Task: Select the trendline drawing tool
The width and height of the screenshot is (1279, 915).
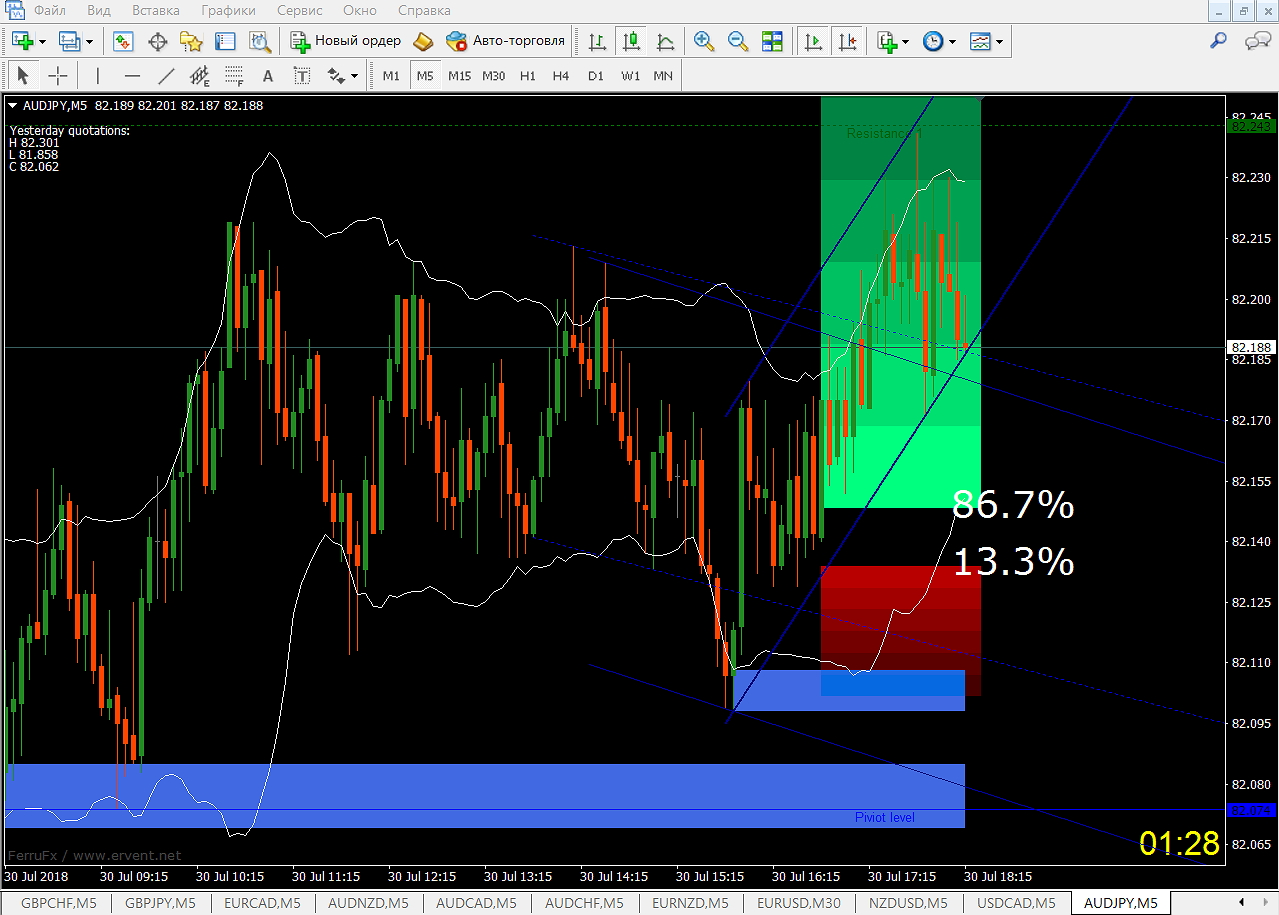Action: 166,75
